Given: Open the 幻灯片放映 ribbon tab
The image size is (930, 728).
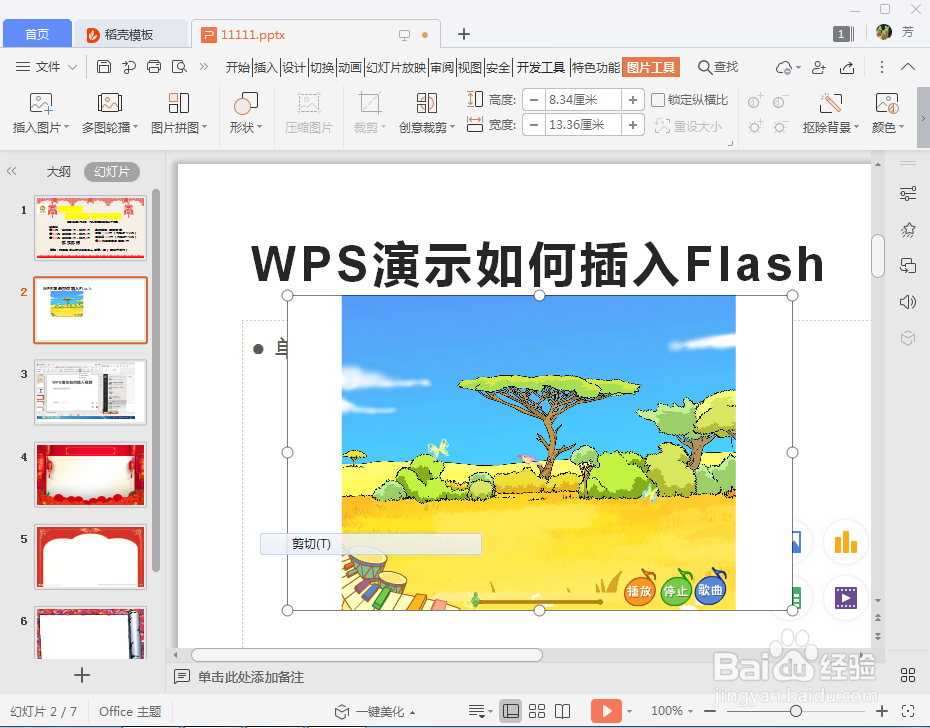Looking at the screenshot, I should [x=396, y=68].
